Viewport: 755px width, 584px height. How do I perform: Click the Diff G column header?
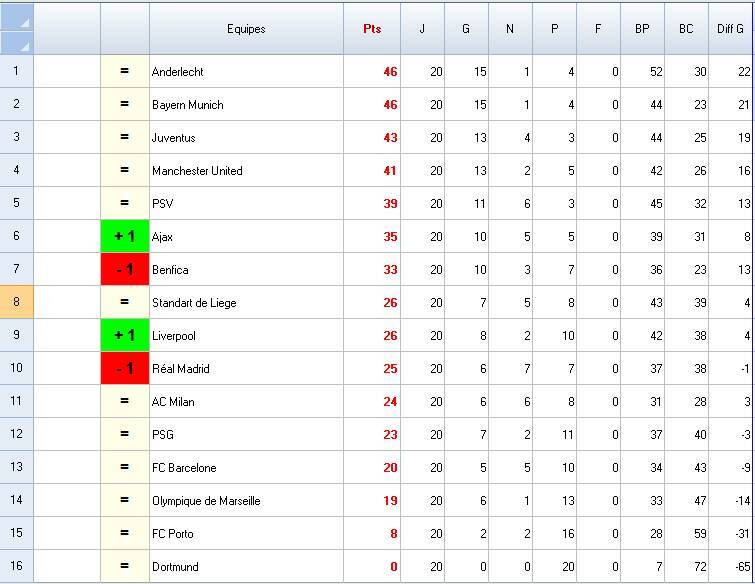731,29
